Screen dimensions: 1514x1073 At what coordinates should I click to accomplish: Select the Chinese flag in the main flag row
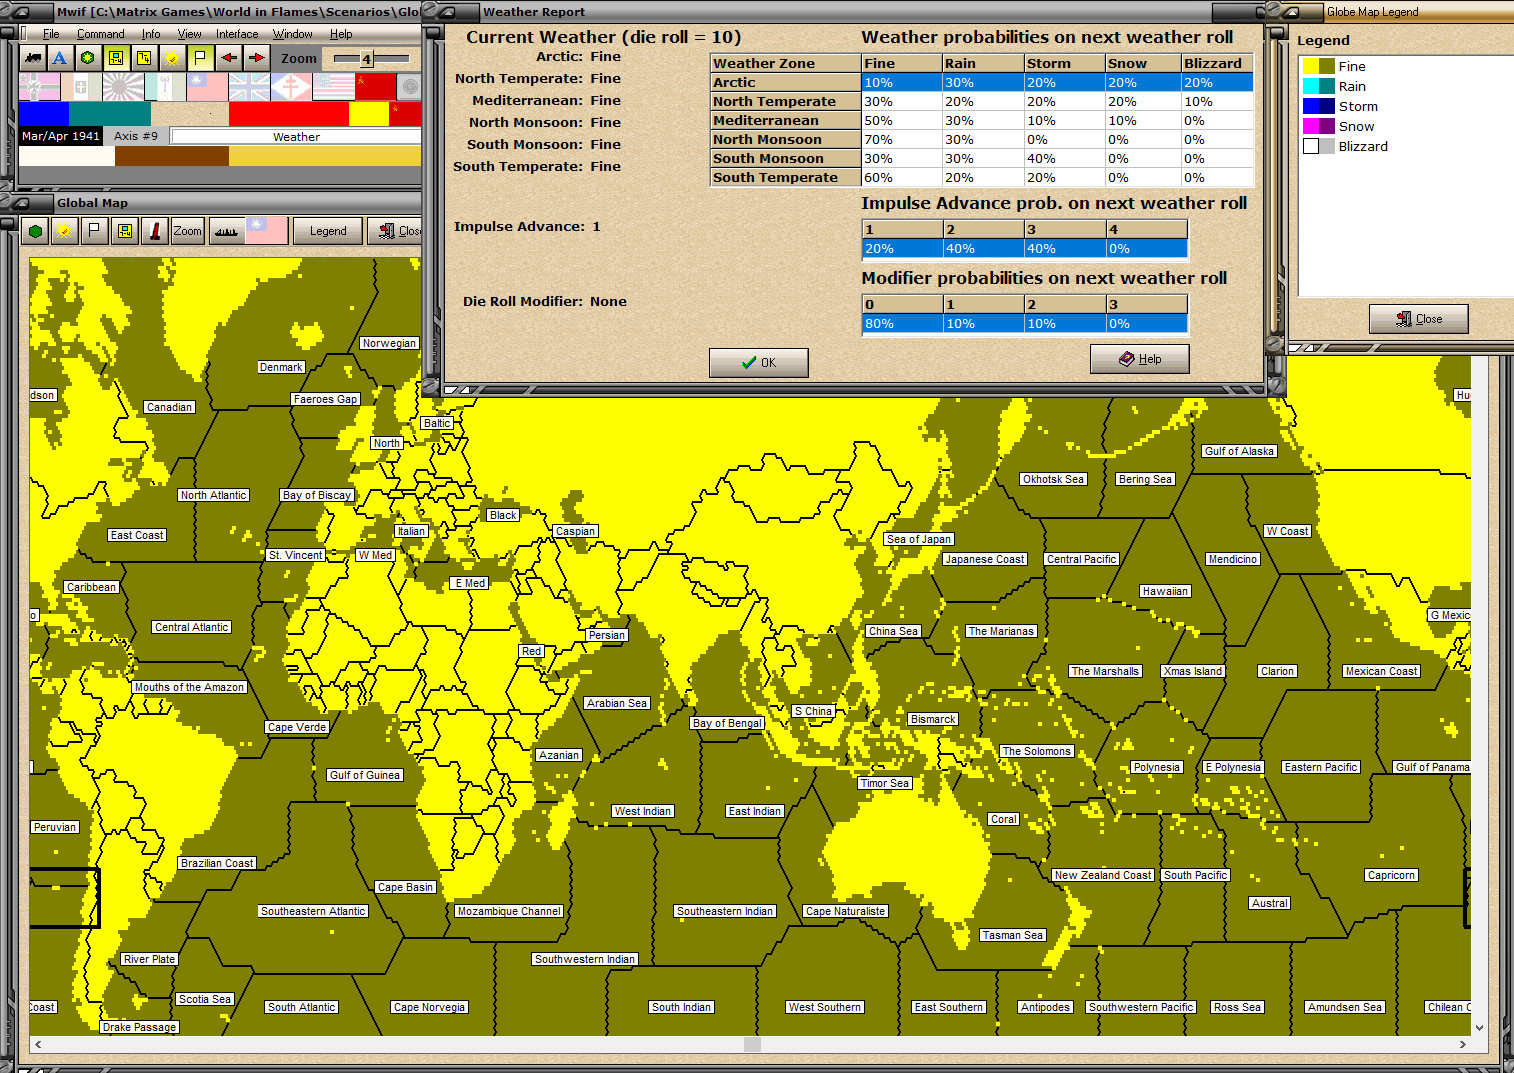click(207, 87)
